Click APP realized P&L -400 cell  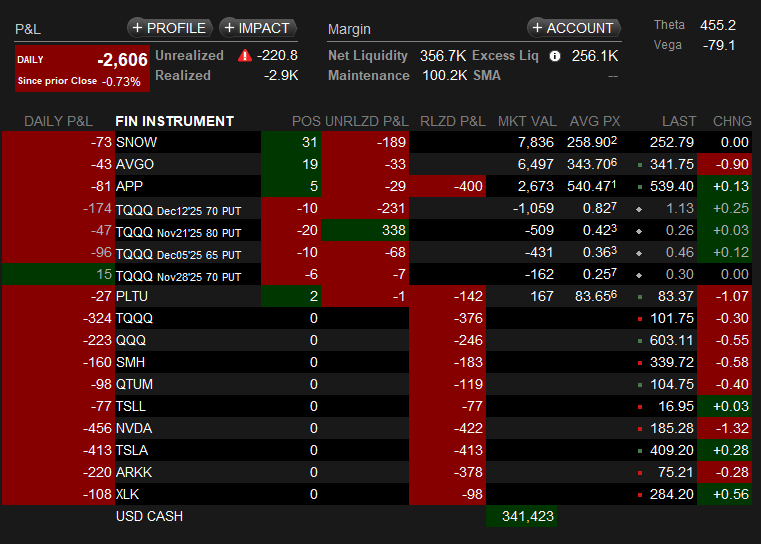pyautogui.click(x=447, y=186)
